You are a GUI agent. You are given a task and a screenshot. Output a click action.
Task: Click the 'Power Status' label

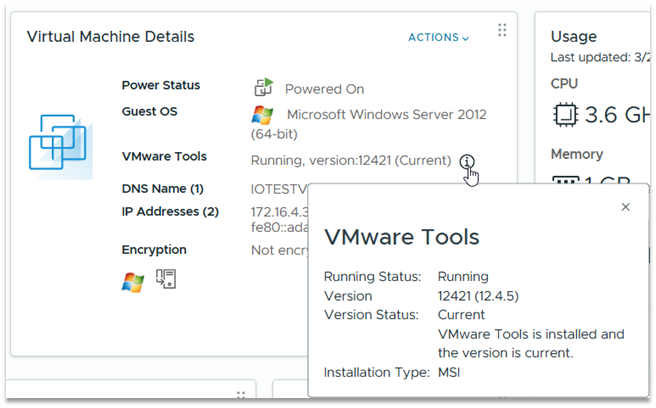click(161, 85)
